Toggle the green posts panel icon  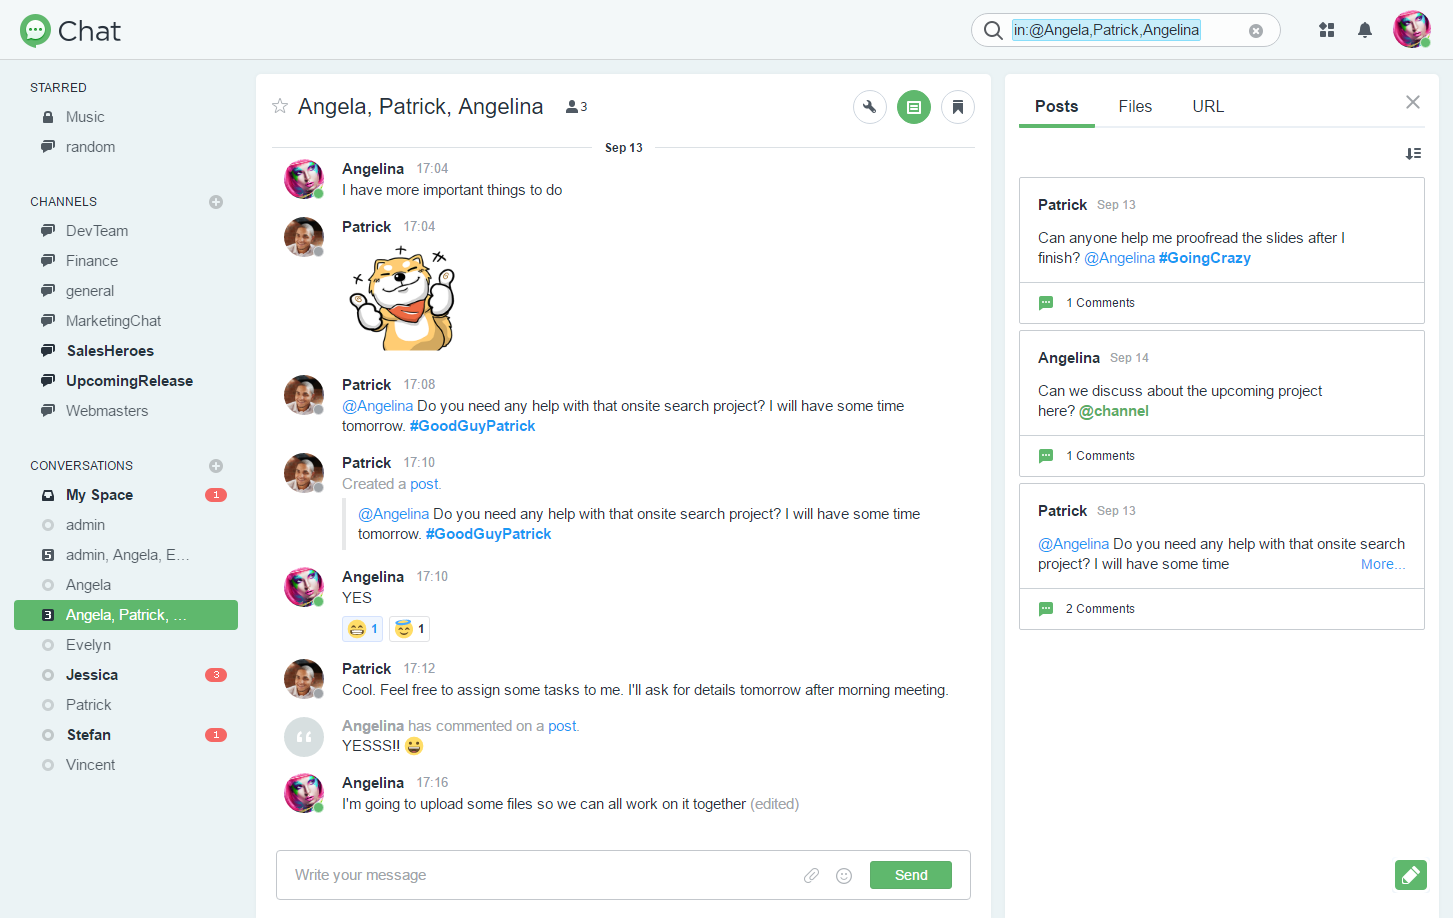[913, 107]
